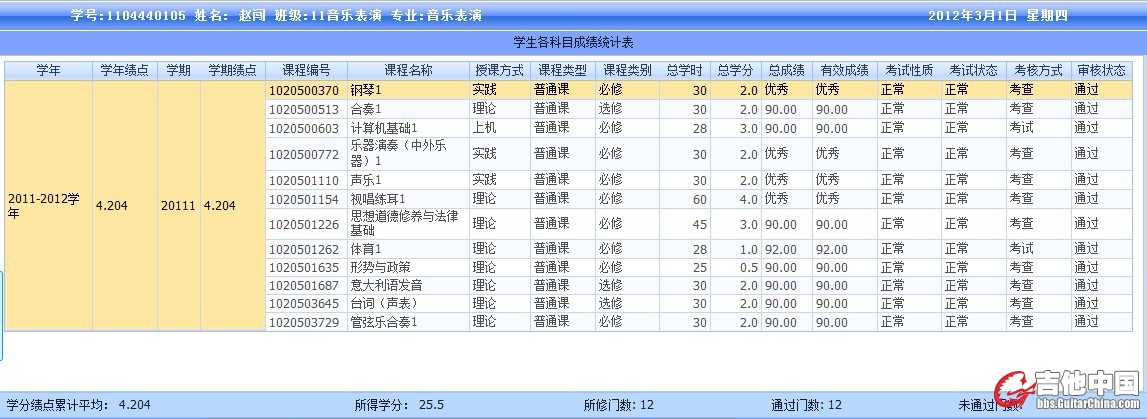Select the 管弦乐合奏1 course name
The height and width of the screenshot is (419, 1147).
click(x=384, y=322)
